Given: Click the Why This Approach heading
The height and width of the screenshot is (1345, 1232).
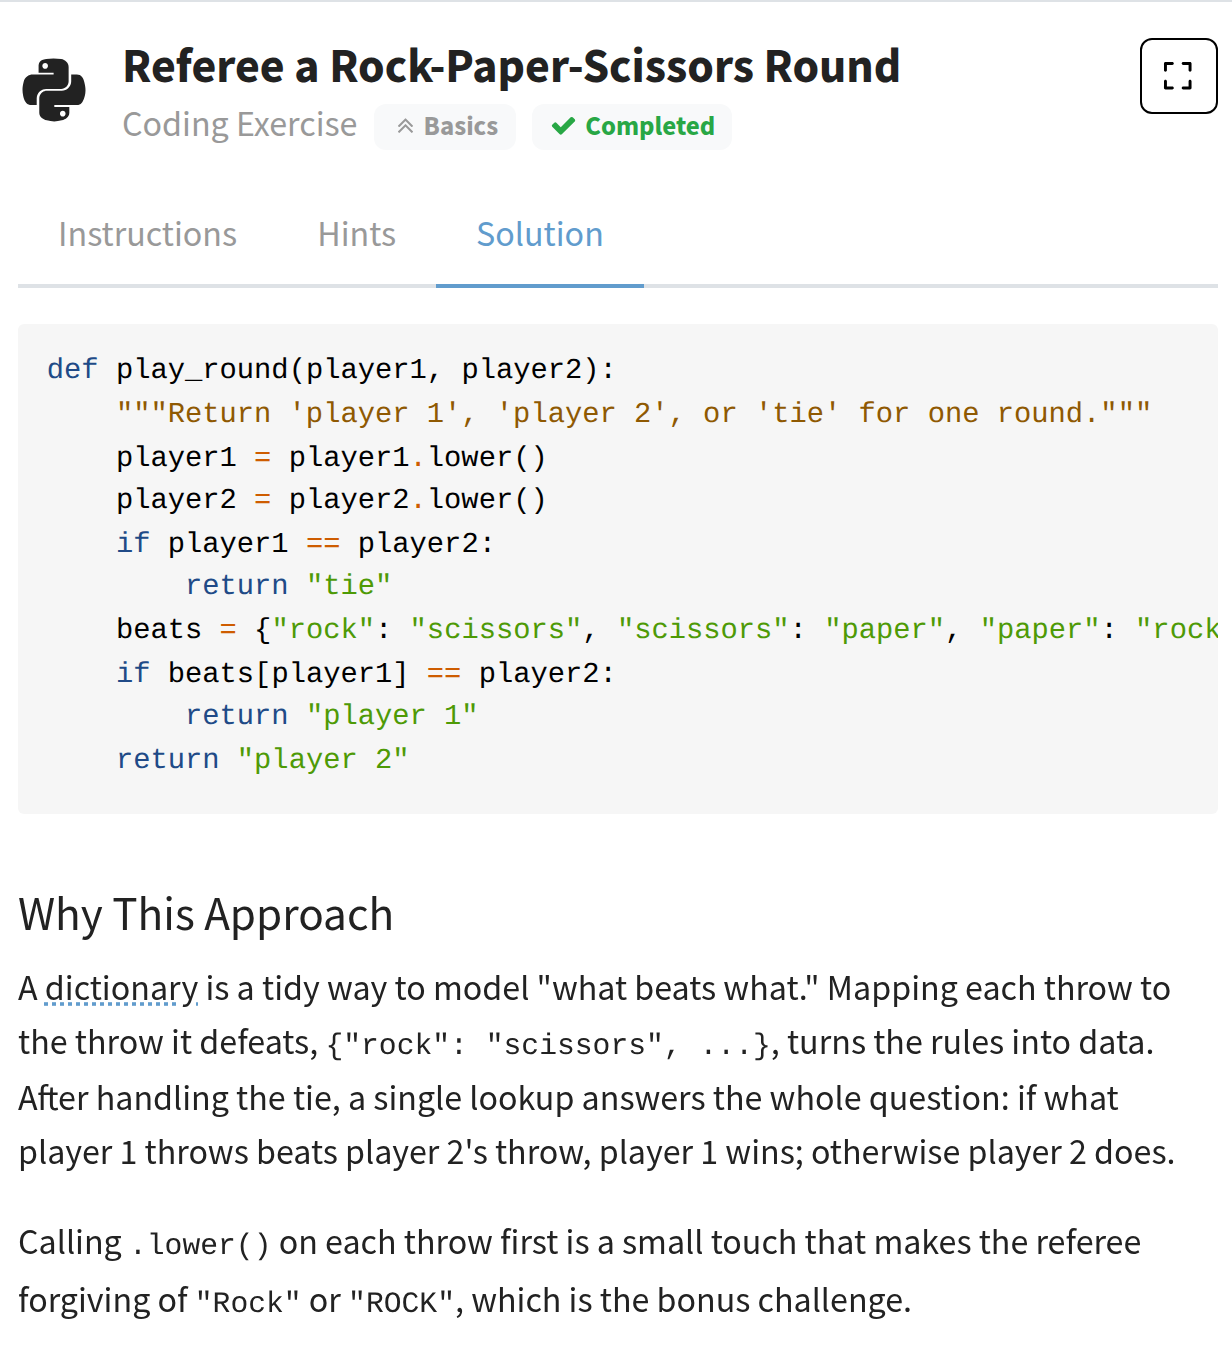Looking at the screenshot, I should (206, 915).
